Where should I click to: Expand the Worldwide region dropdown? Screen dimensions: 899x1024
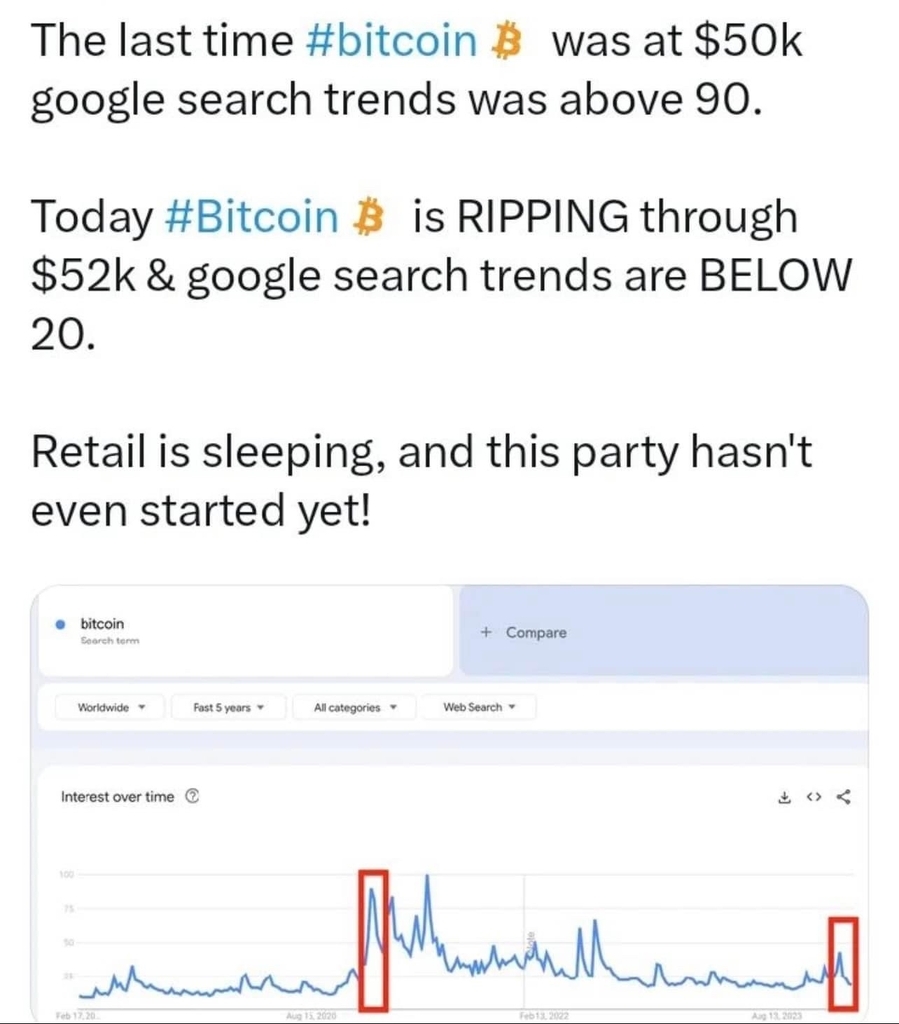[x=110, y=707]
